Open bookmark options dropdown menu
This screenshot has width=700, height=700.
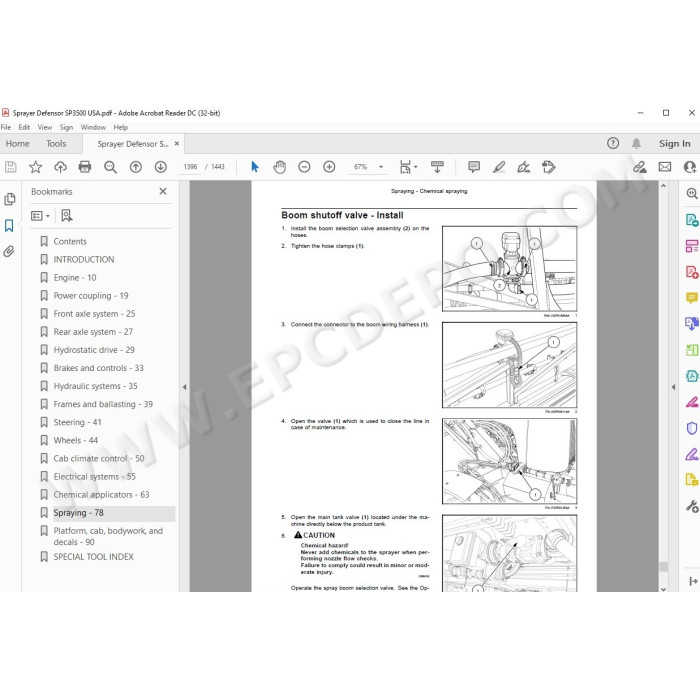[40, 216]
